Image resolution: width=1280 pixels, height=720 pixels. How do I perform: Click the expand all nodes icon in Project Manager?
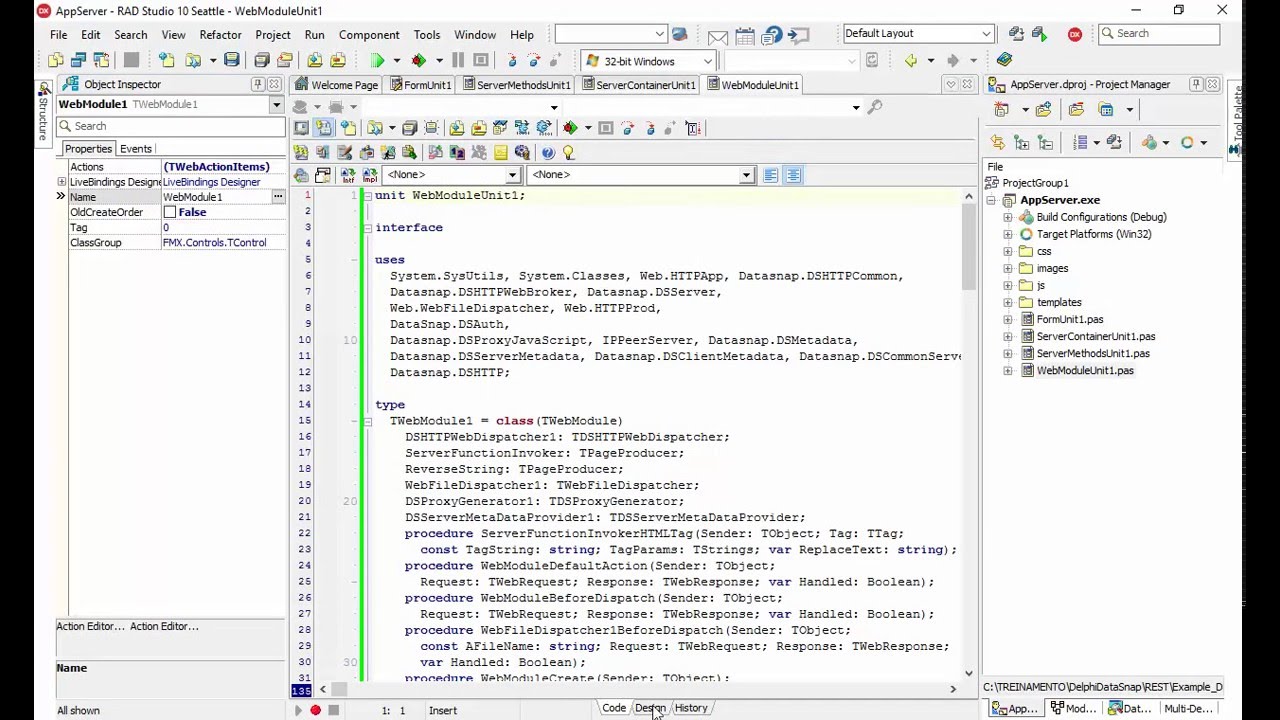(x=1021, y=143)
